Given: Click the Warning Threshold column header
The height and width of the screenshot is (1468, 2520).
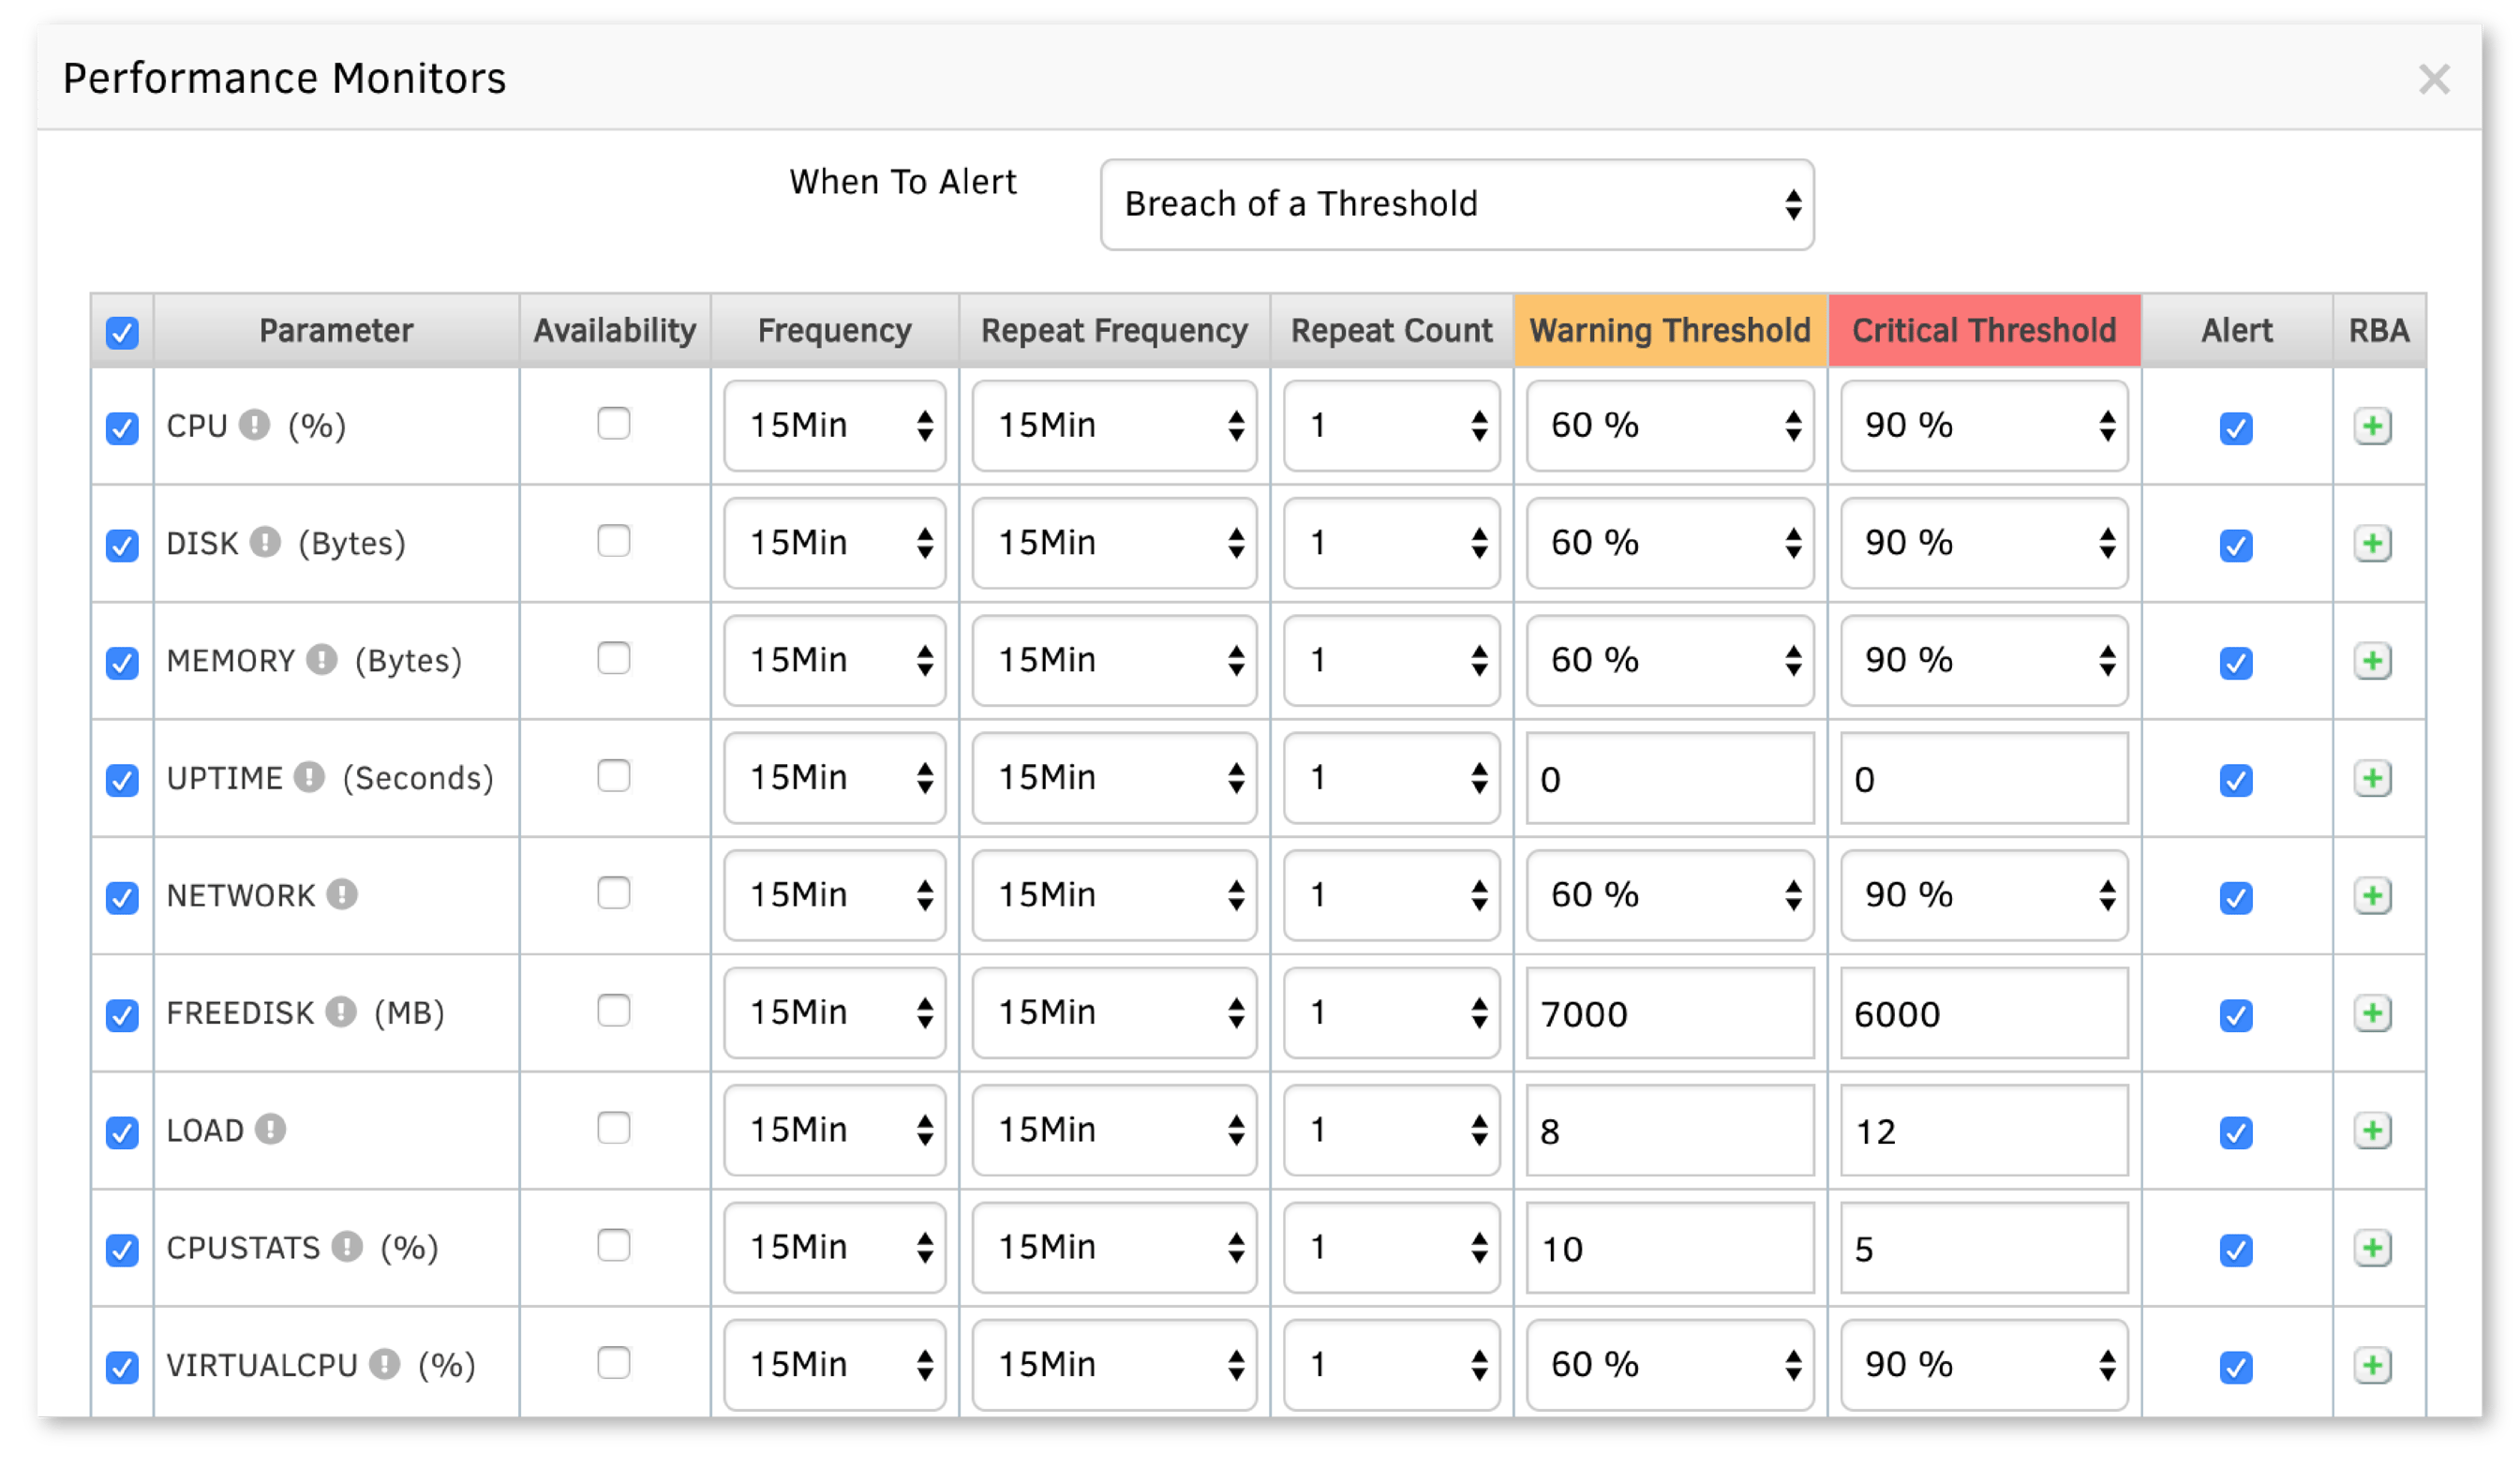Looking at the screenshot, I should point(1669,330).
